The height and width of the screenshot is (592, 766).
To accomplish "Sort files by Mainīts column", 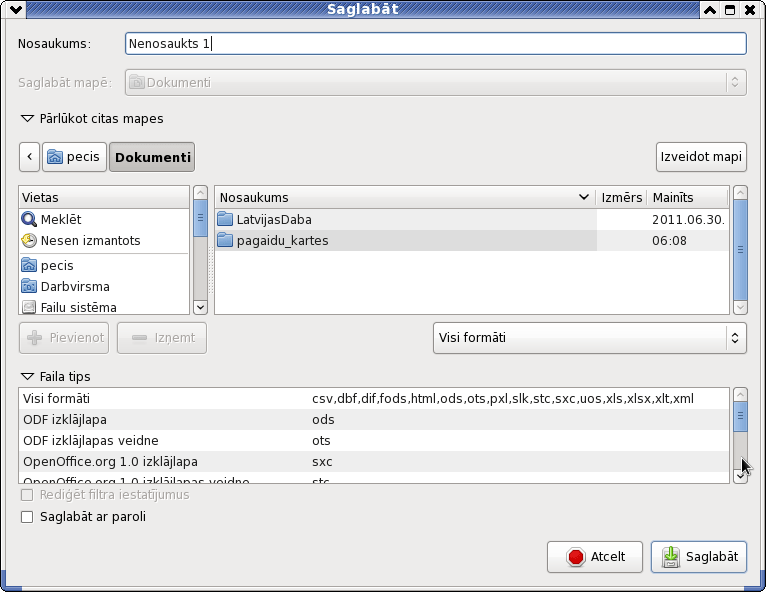I will (x=688, y=197).
